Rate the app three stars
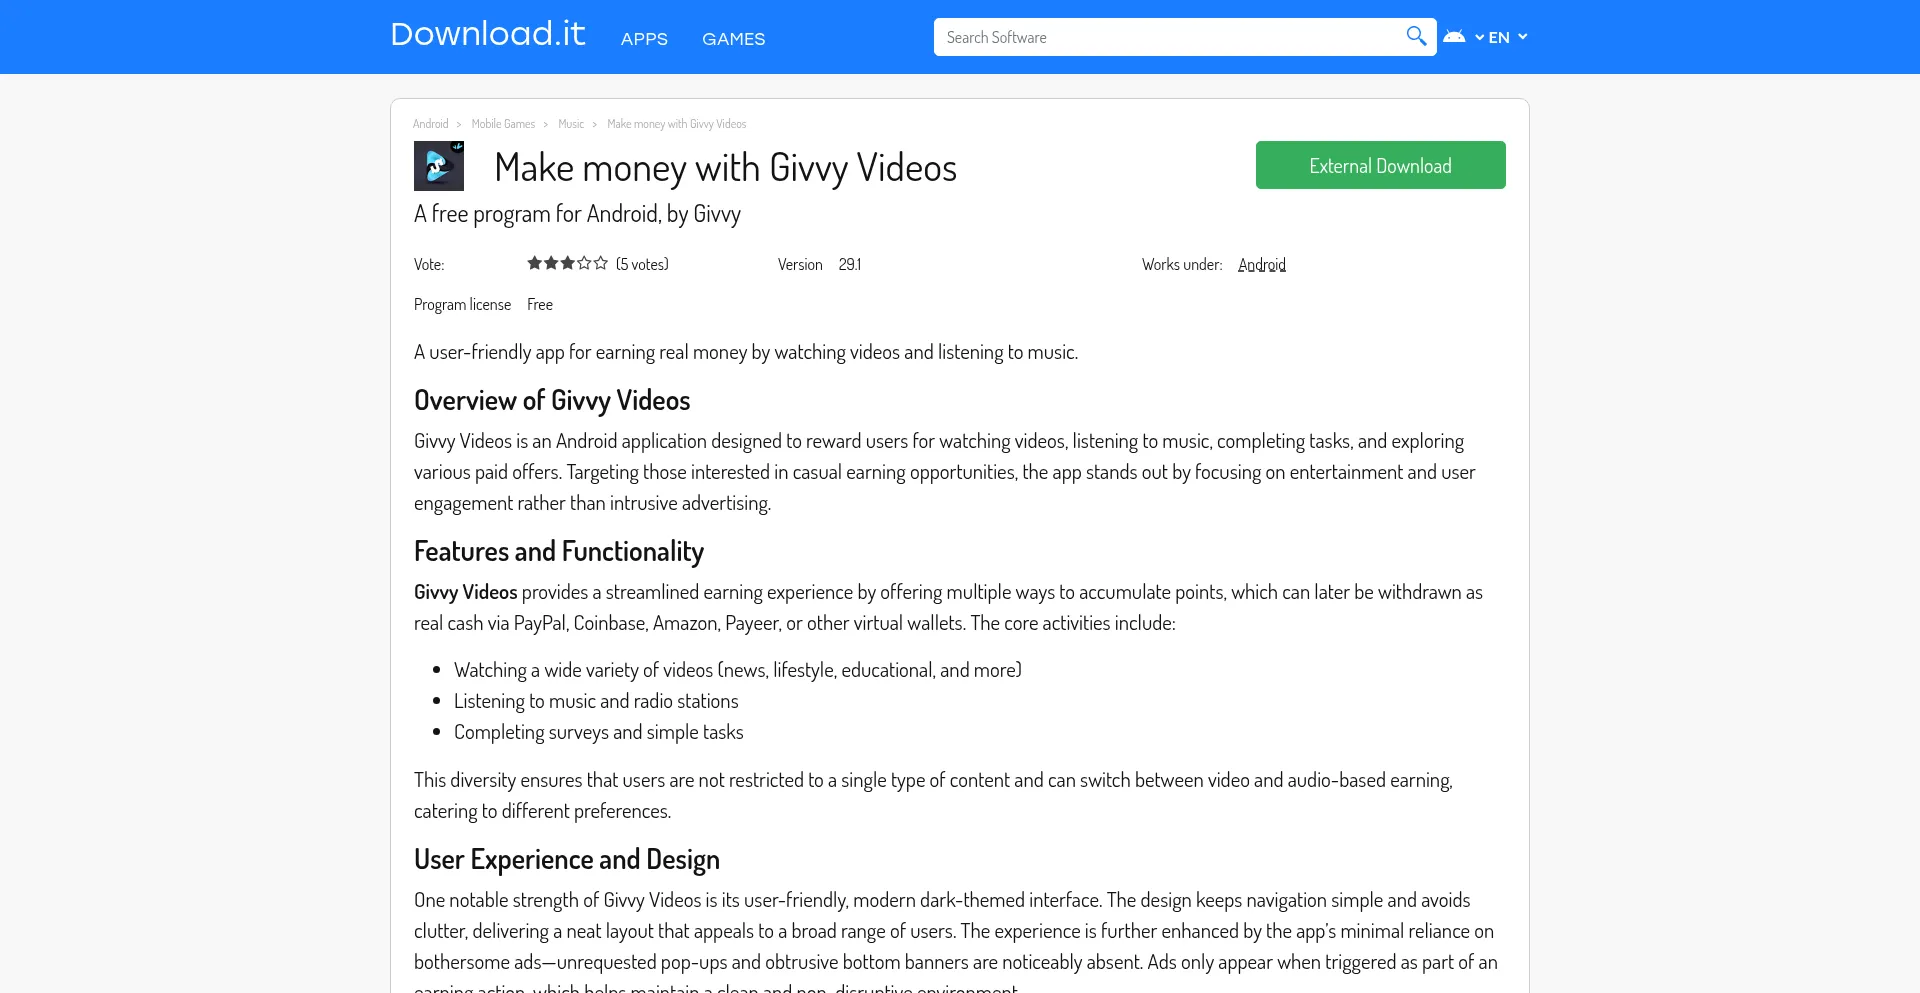1920x993 pixels. click(568, 263)
